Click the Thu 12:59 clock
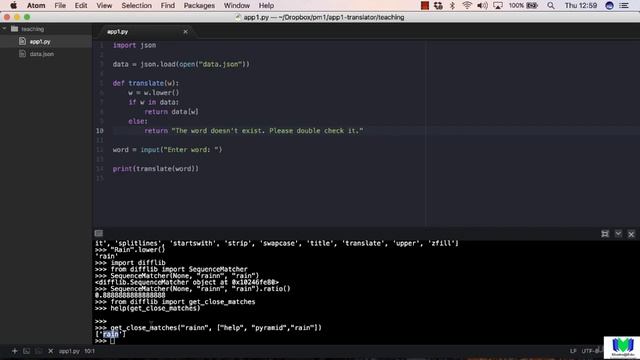 [581, 5]
